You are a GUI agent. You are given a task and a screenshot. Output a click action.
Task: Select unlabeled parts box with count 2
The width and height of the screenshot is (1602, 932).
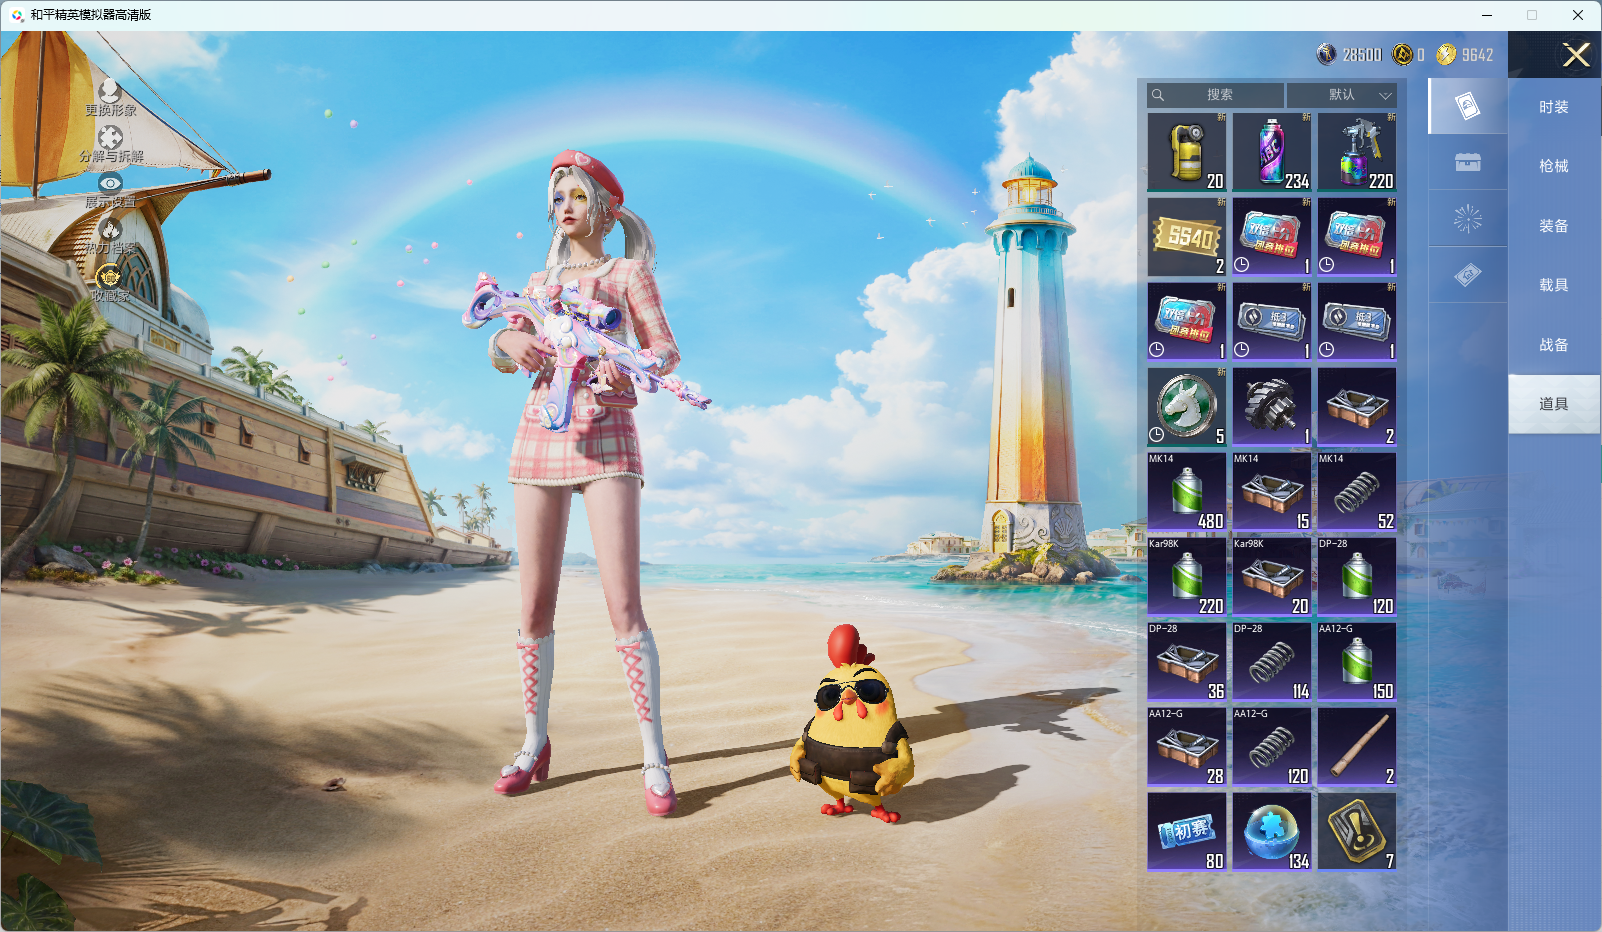click(1357, 407)
